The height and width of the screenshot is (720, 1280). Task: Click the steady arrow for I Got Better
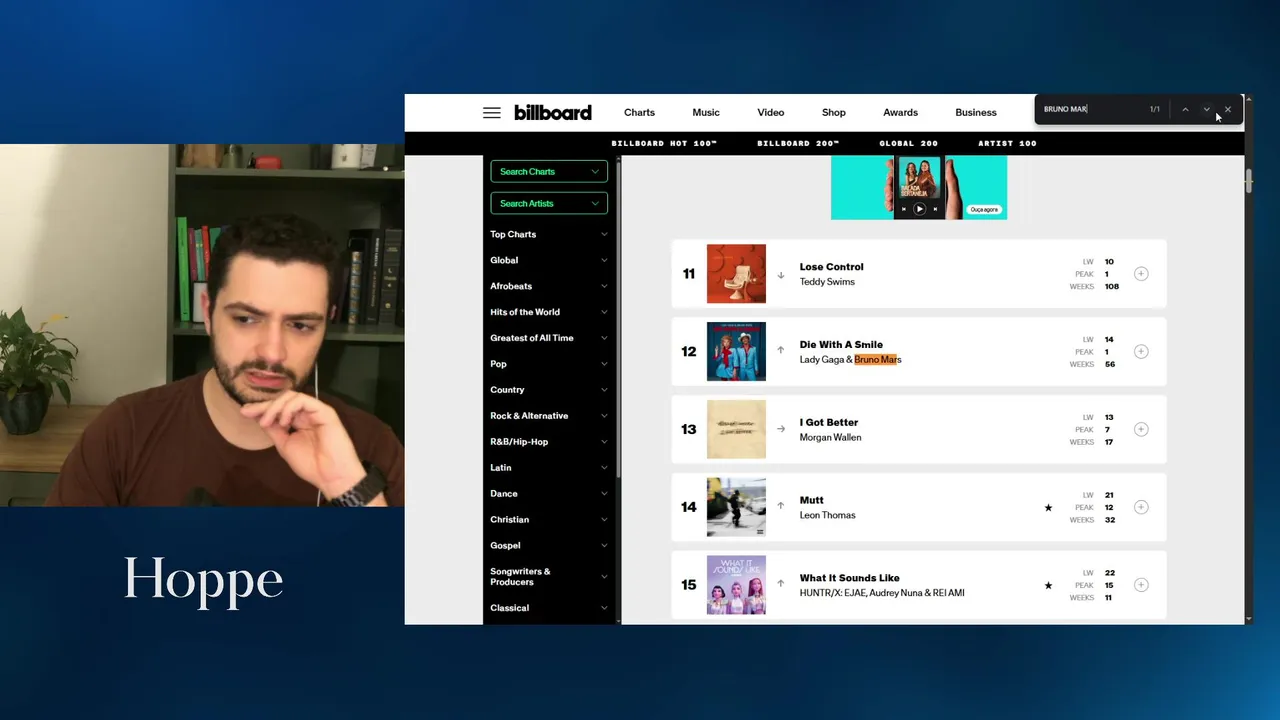click(781, 429)
